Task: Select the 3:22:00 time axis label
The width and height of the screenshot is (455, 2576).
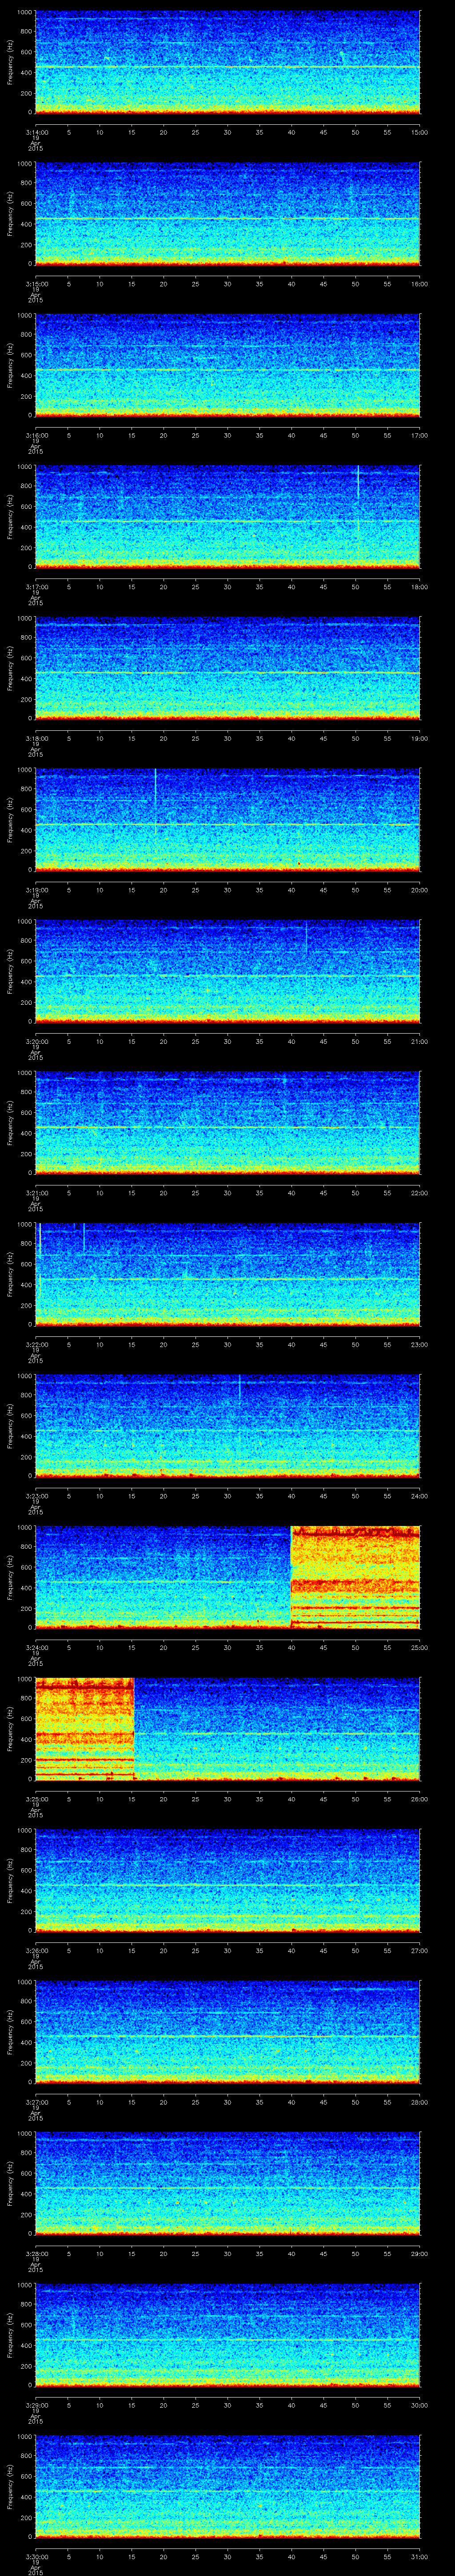Action: [x=36, y=1344]
